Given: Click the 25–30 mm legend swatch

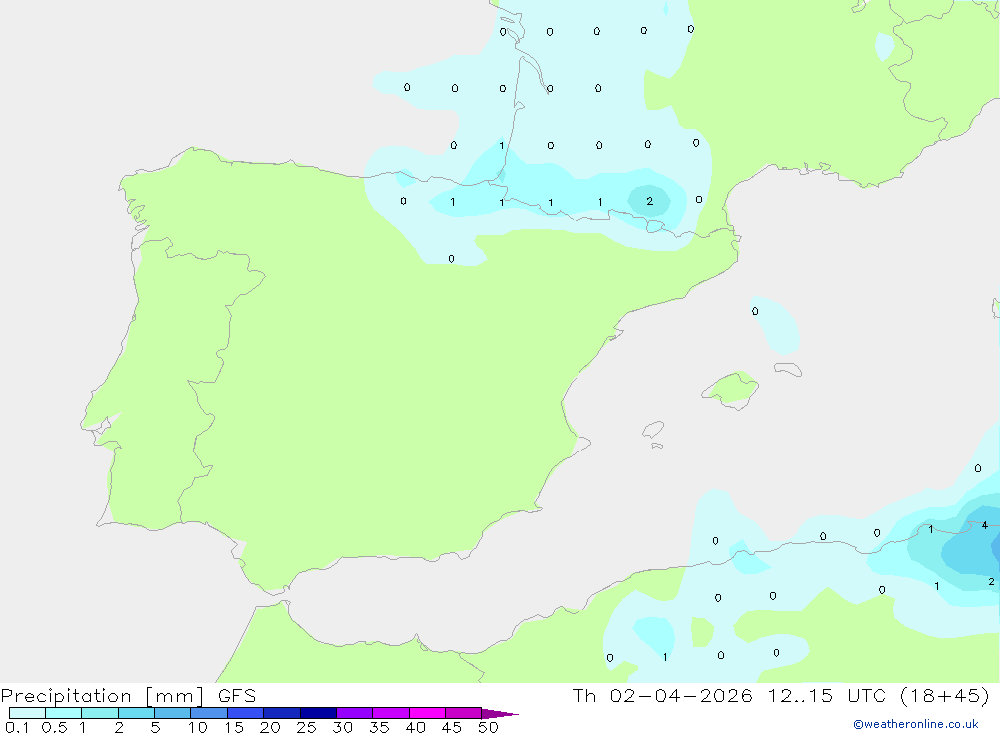Looking at the screenshot, I should [x=318, y=713].
